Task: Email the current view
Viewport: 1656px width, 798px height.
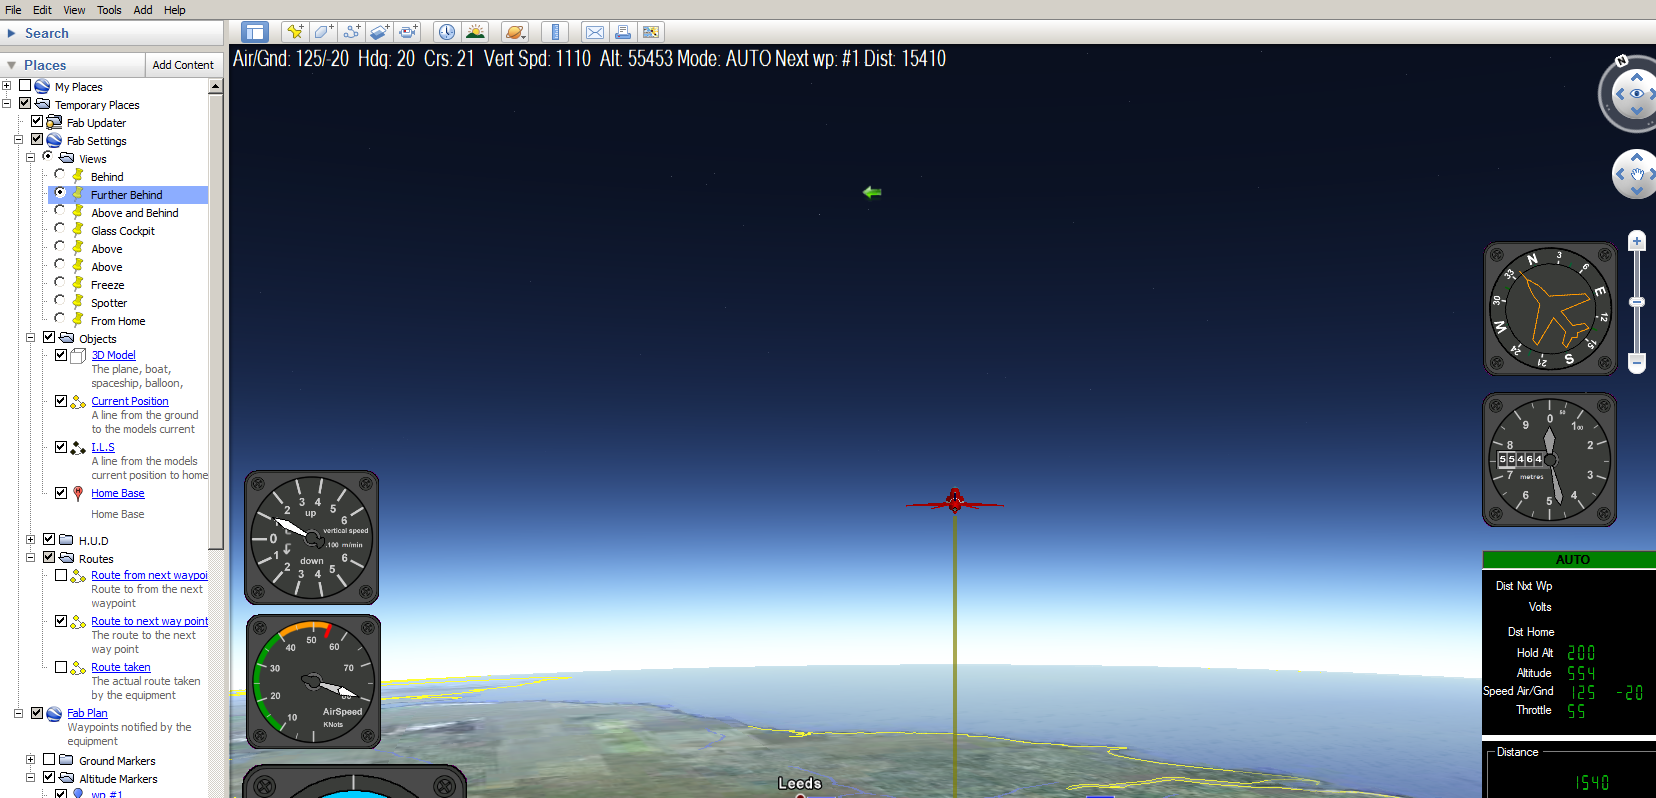Action: click(595, 32)
